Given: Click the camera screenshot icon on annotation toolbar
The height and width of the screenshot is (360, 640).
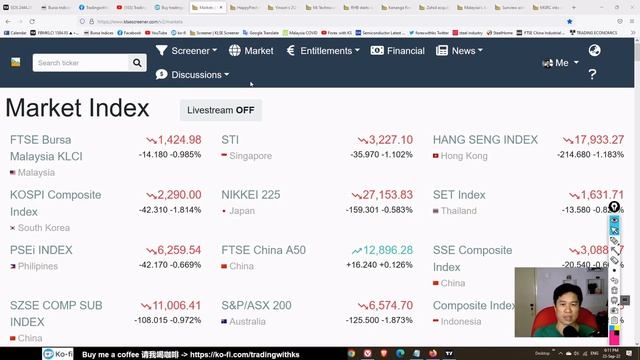Looking at the screenshot, I should pyautogui.click(x=614, y=310).
